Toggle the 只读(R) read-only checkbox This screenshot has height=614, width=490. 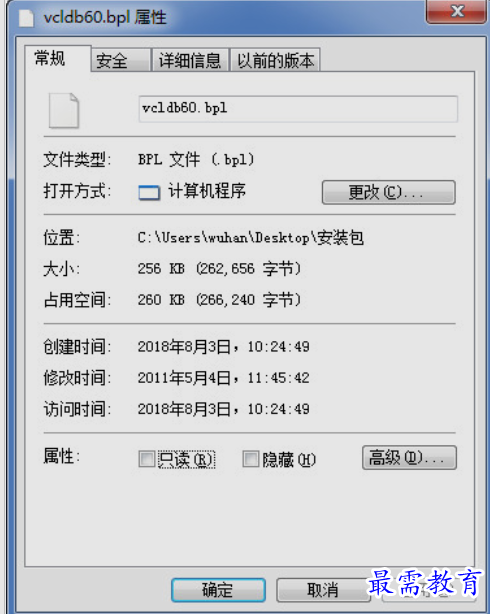click(x=146, y=459)
